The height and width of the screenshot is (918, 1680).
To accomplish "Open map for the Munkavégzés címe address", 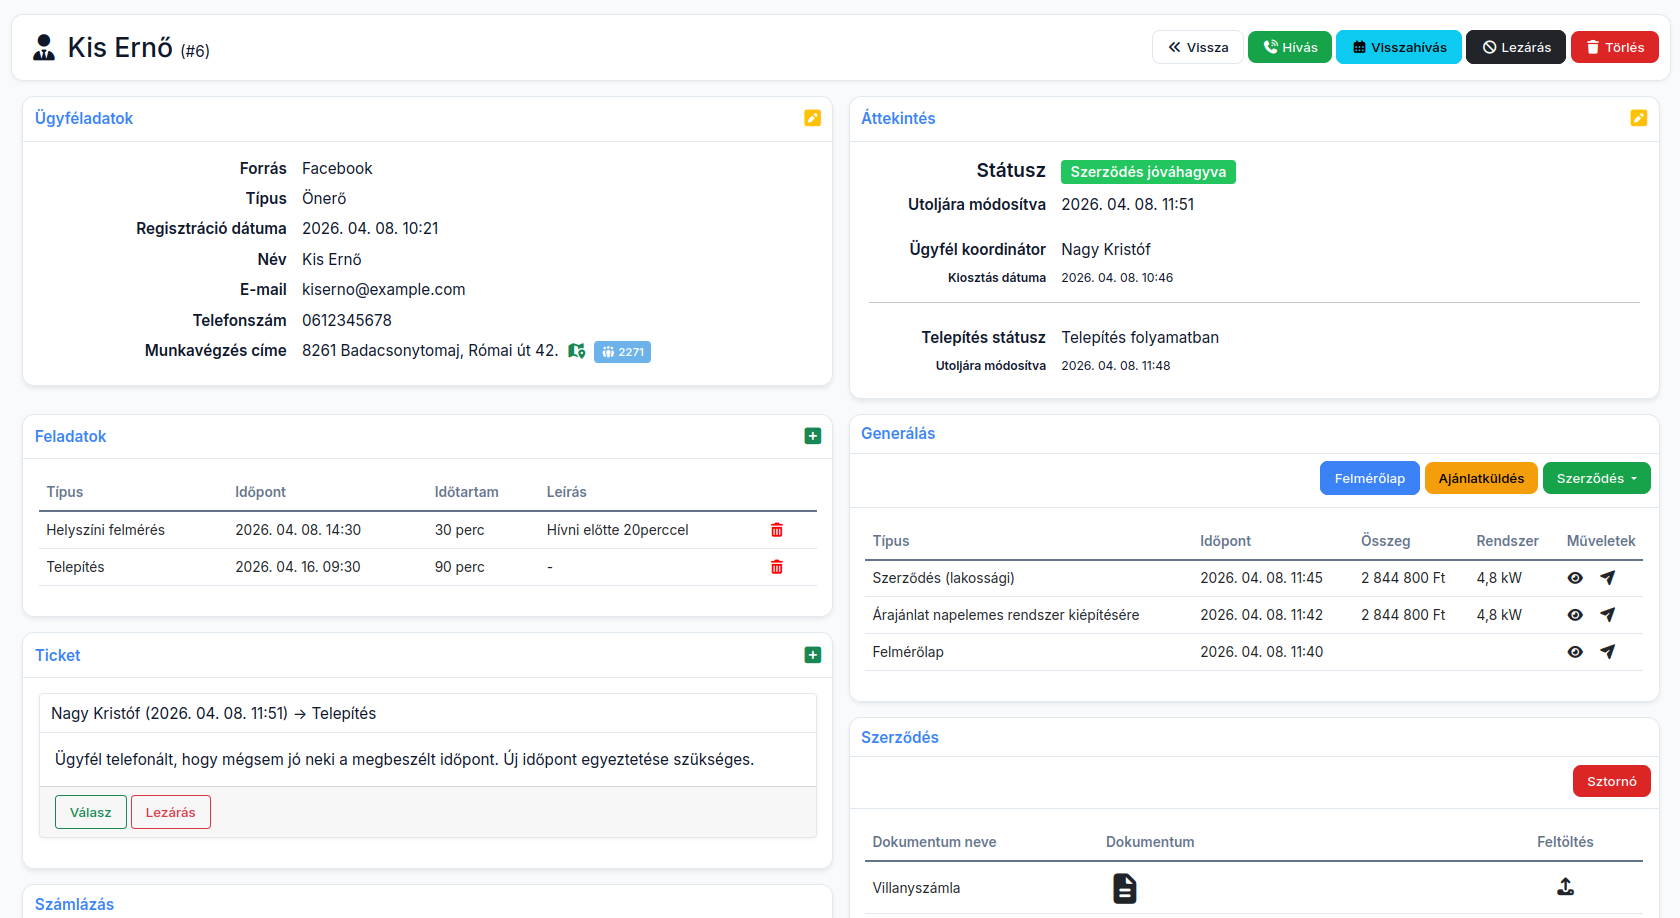I will pyautogui.click(x=576, y=351).
